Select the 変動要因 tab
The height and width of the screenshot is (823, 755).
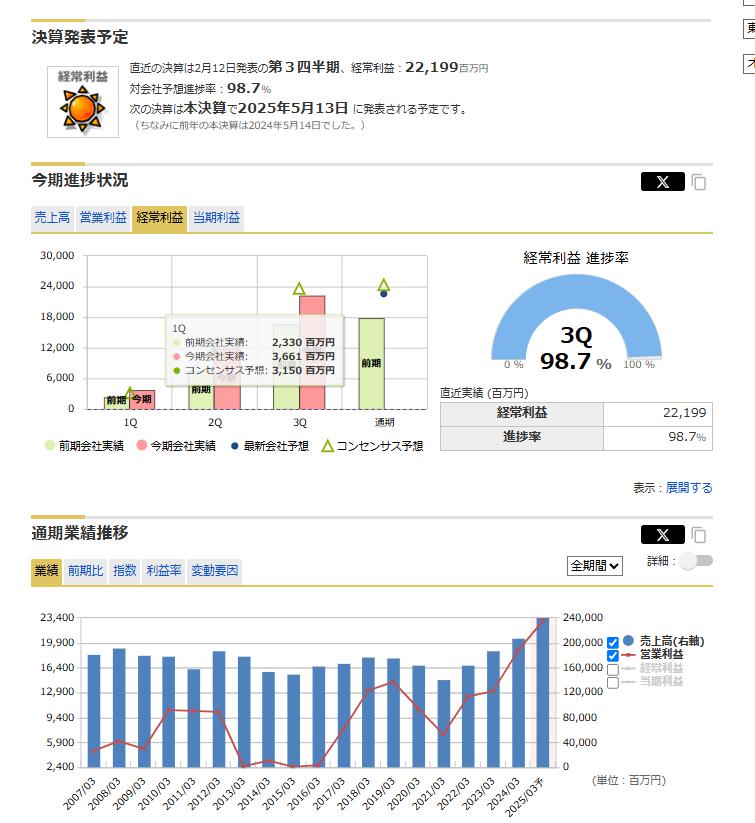click(x=214, y=571)
